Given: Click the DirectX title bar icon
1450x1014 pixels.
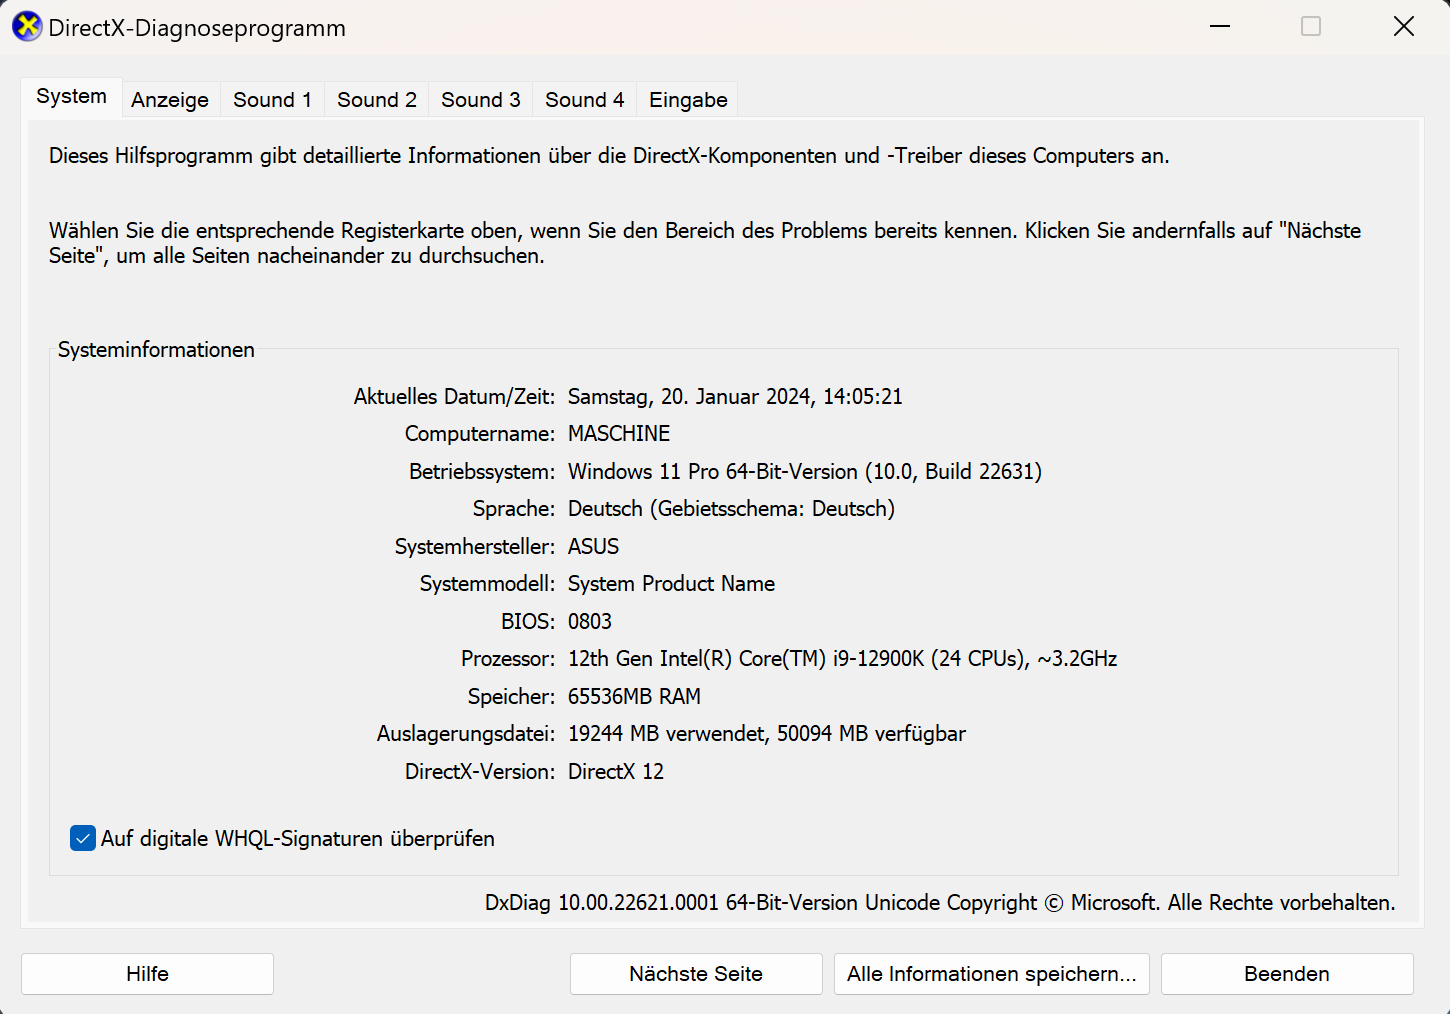Looking at the screenshot, I should point(27,27).
